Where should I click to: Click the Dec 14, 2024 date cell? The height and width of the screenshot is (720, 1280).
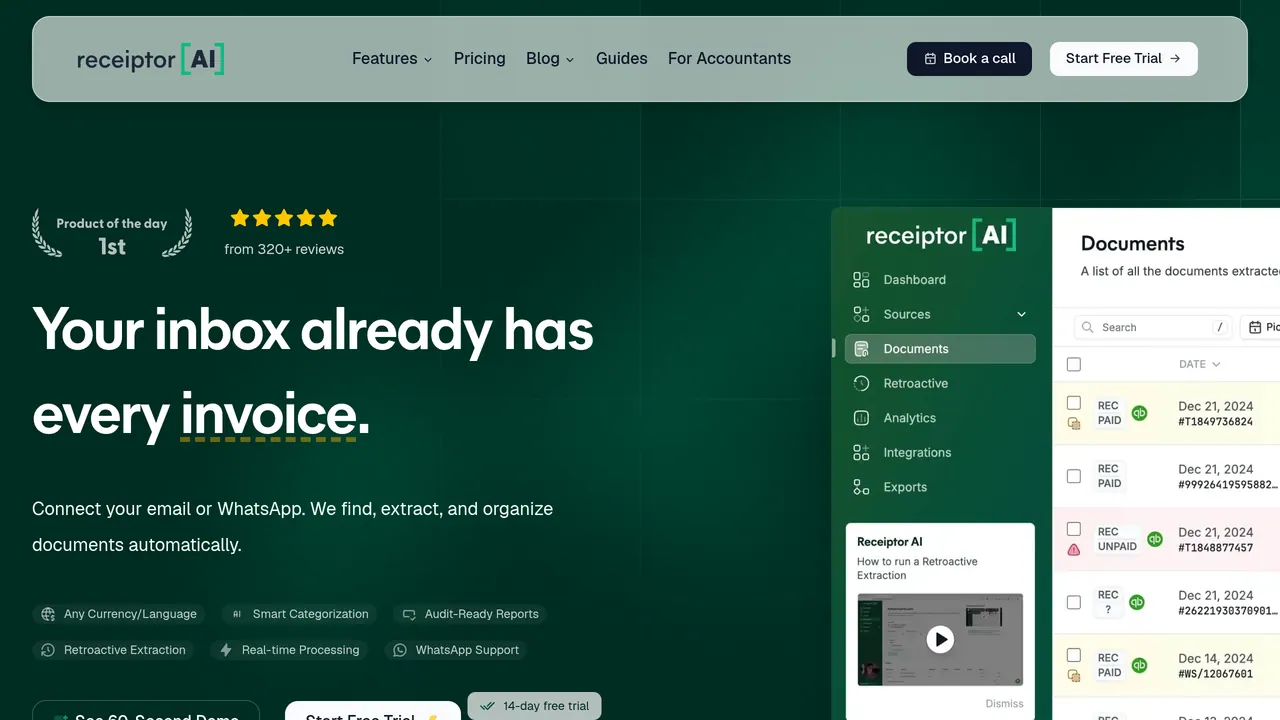point(1215,658)
